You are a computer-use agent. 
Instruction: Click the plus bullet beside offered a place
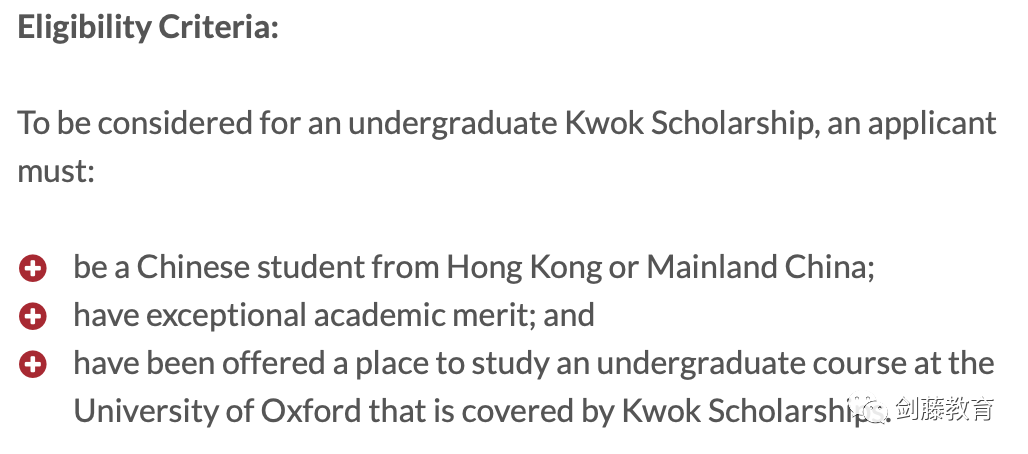(x=32, y=365)
